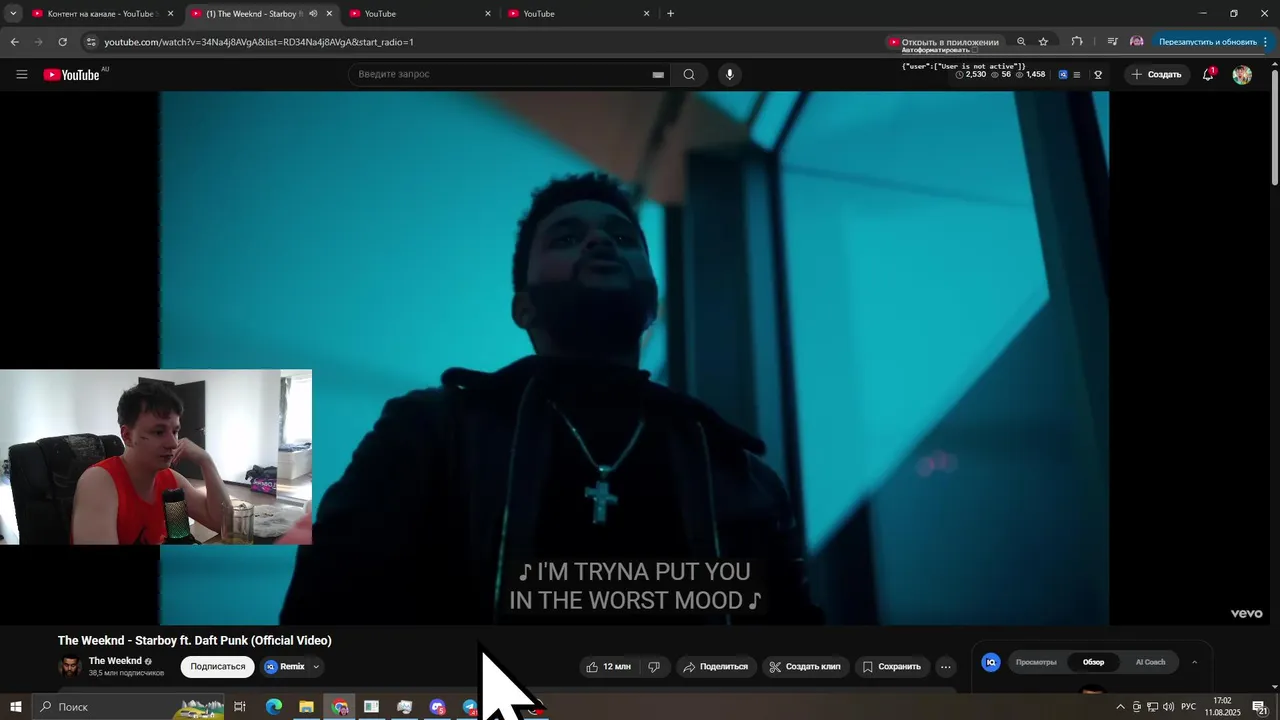Open the Windows Start menu

point(16,707)
